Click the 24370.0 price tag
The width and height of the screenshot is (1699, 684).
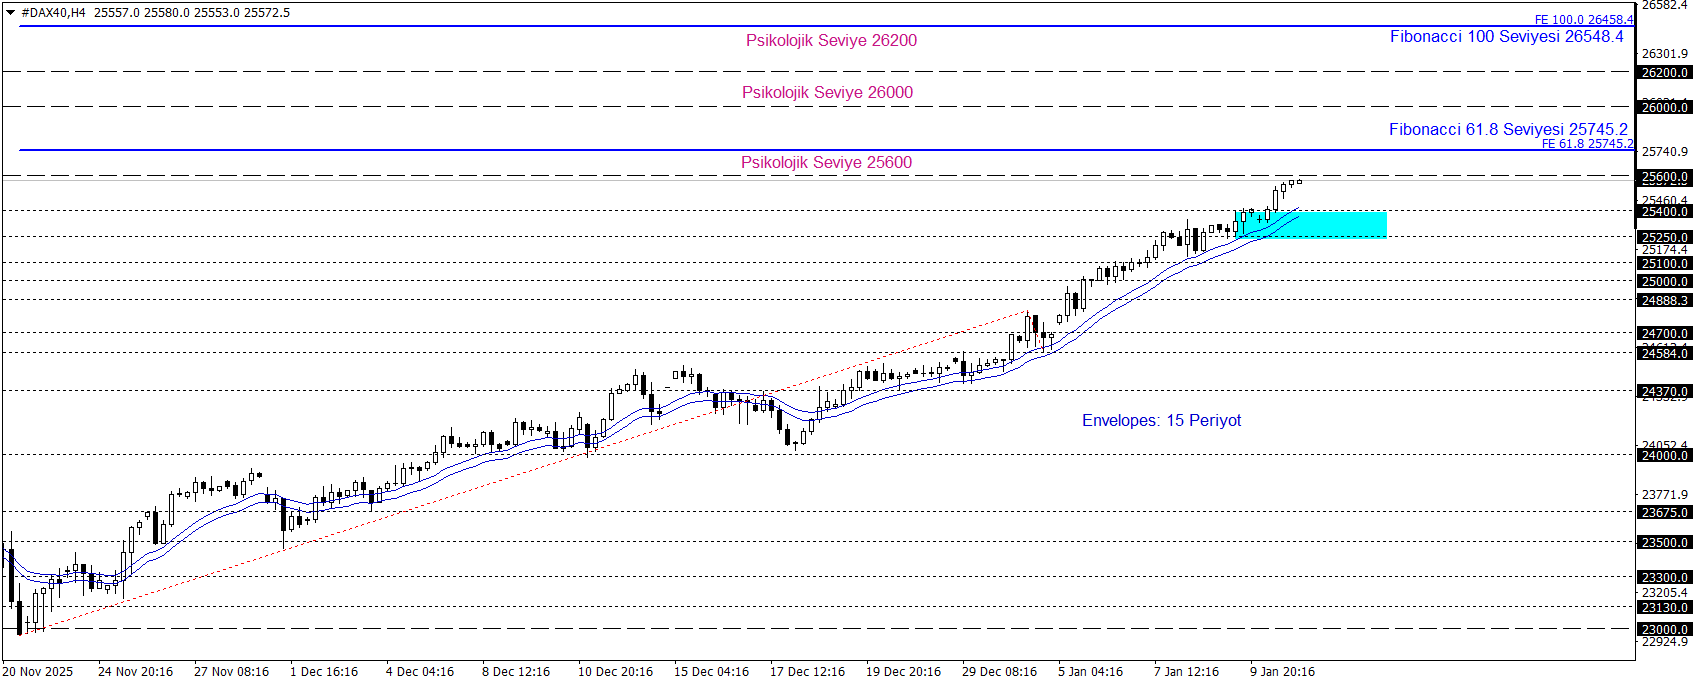pos(1664,392)
